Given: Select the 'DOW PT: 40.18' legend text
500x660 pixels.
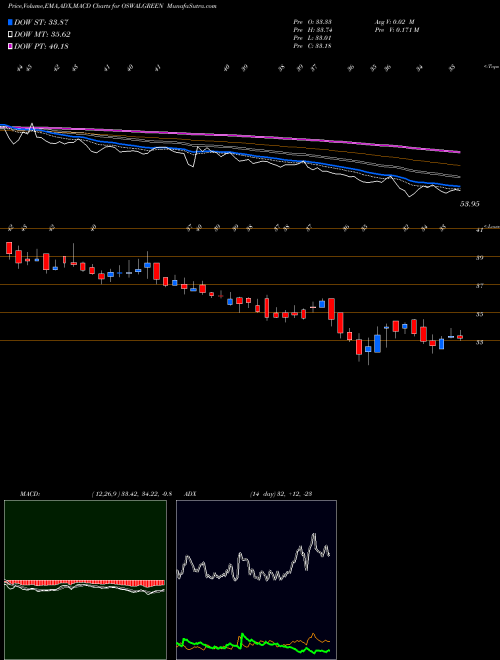Looking at the screenshot, I should 41,46.
